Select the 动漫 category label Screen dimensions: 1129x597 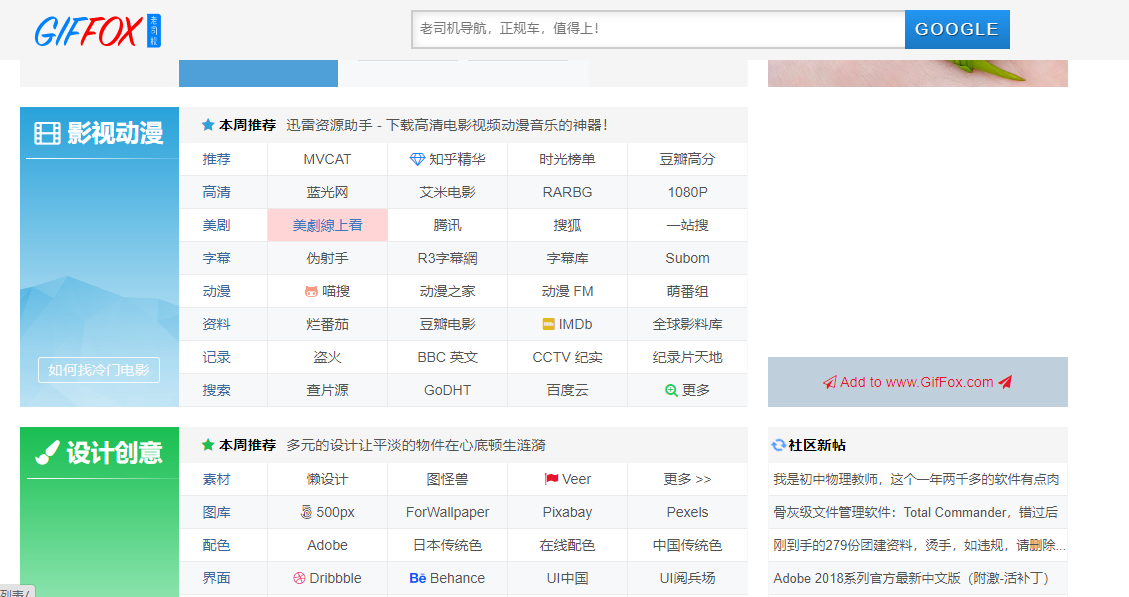pos(216,292)
